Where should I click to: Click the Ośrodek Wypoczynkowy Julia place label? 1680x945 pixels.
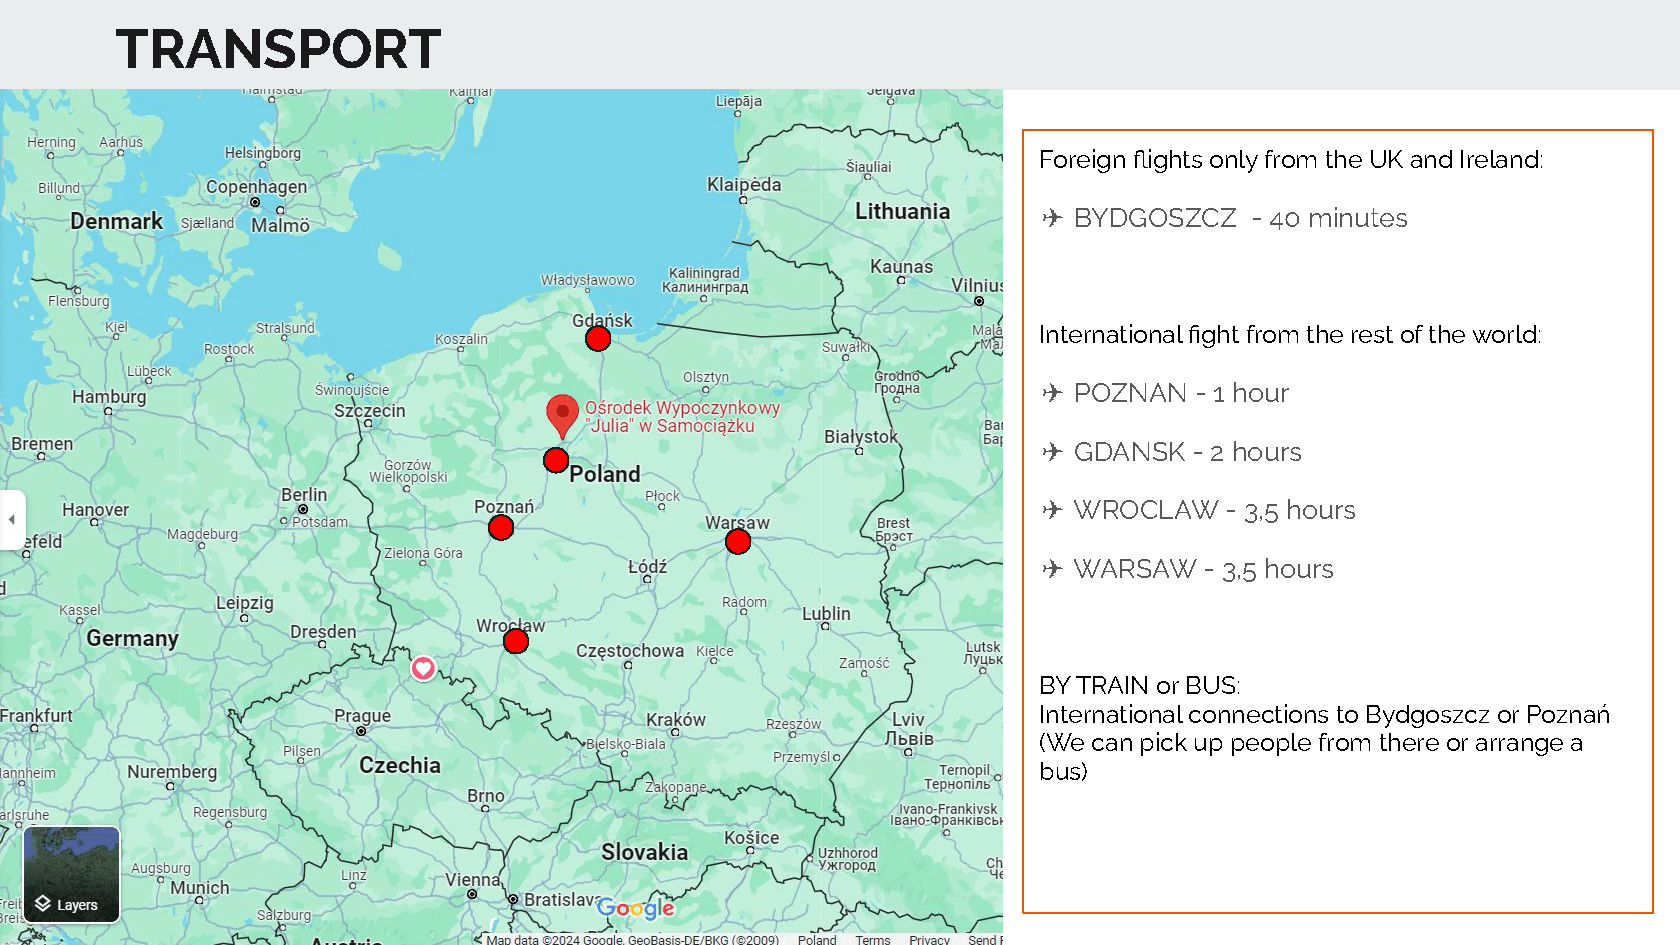[x=682, y=417]
